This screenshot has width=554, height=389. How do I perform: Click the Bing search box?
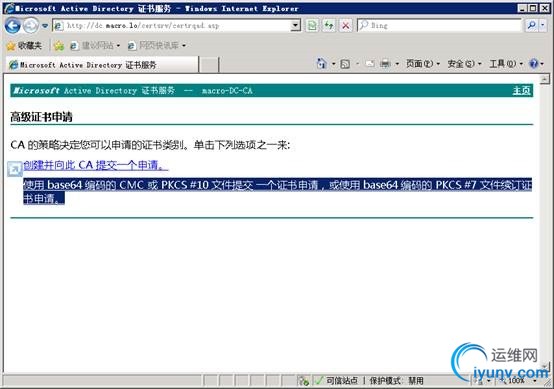click(439, 25)
